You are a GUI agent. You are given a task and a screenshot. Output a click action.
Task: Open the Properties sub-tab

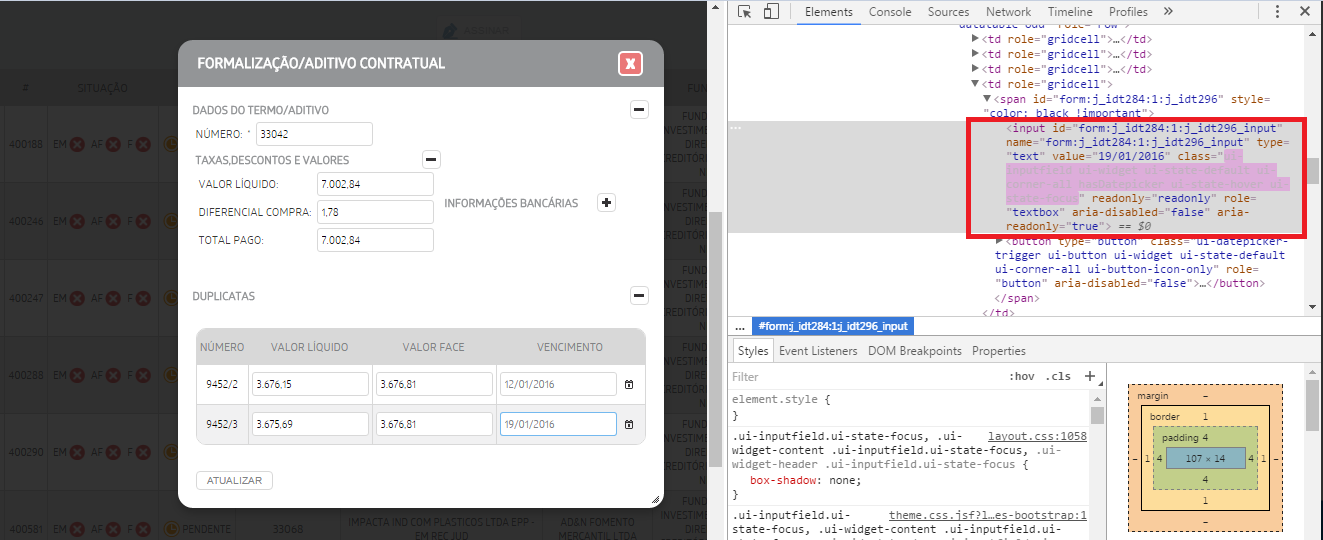click(x=999, y=351)
